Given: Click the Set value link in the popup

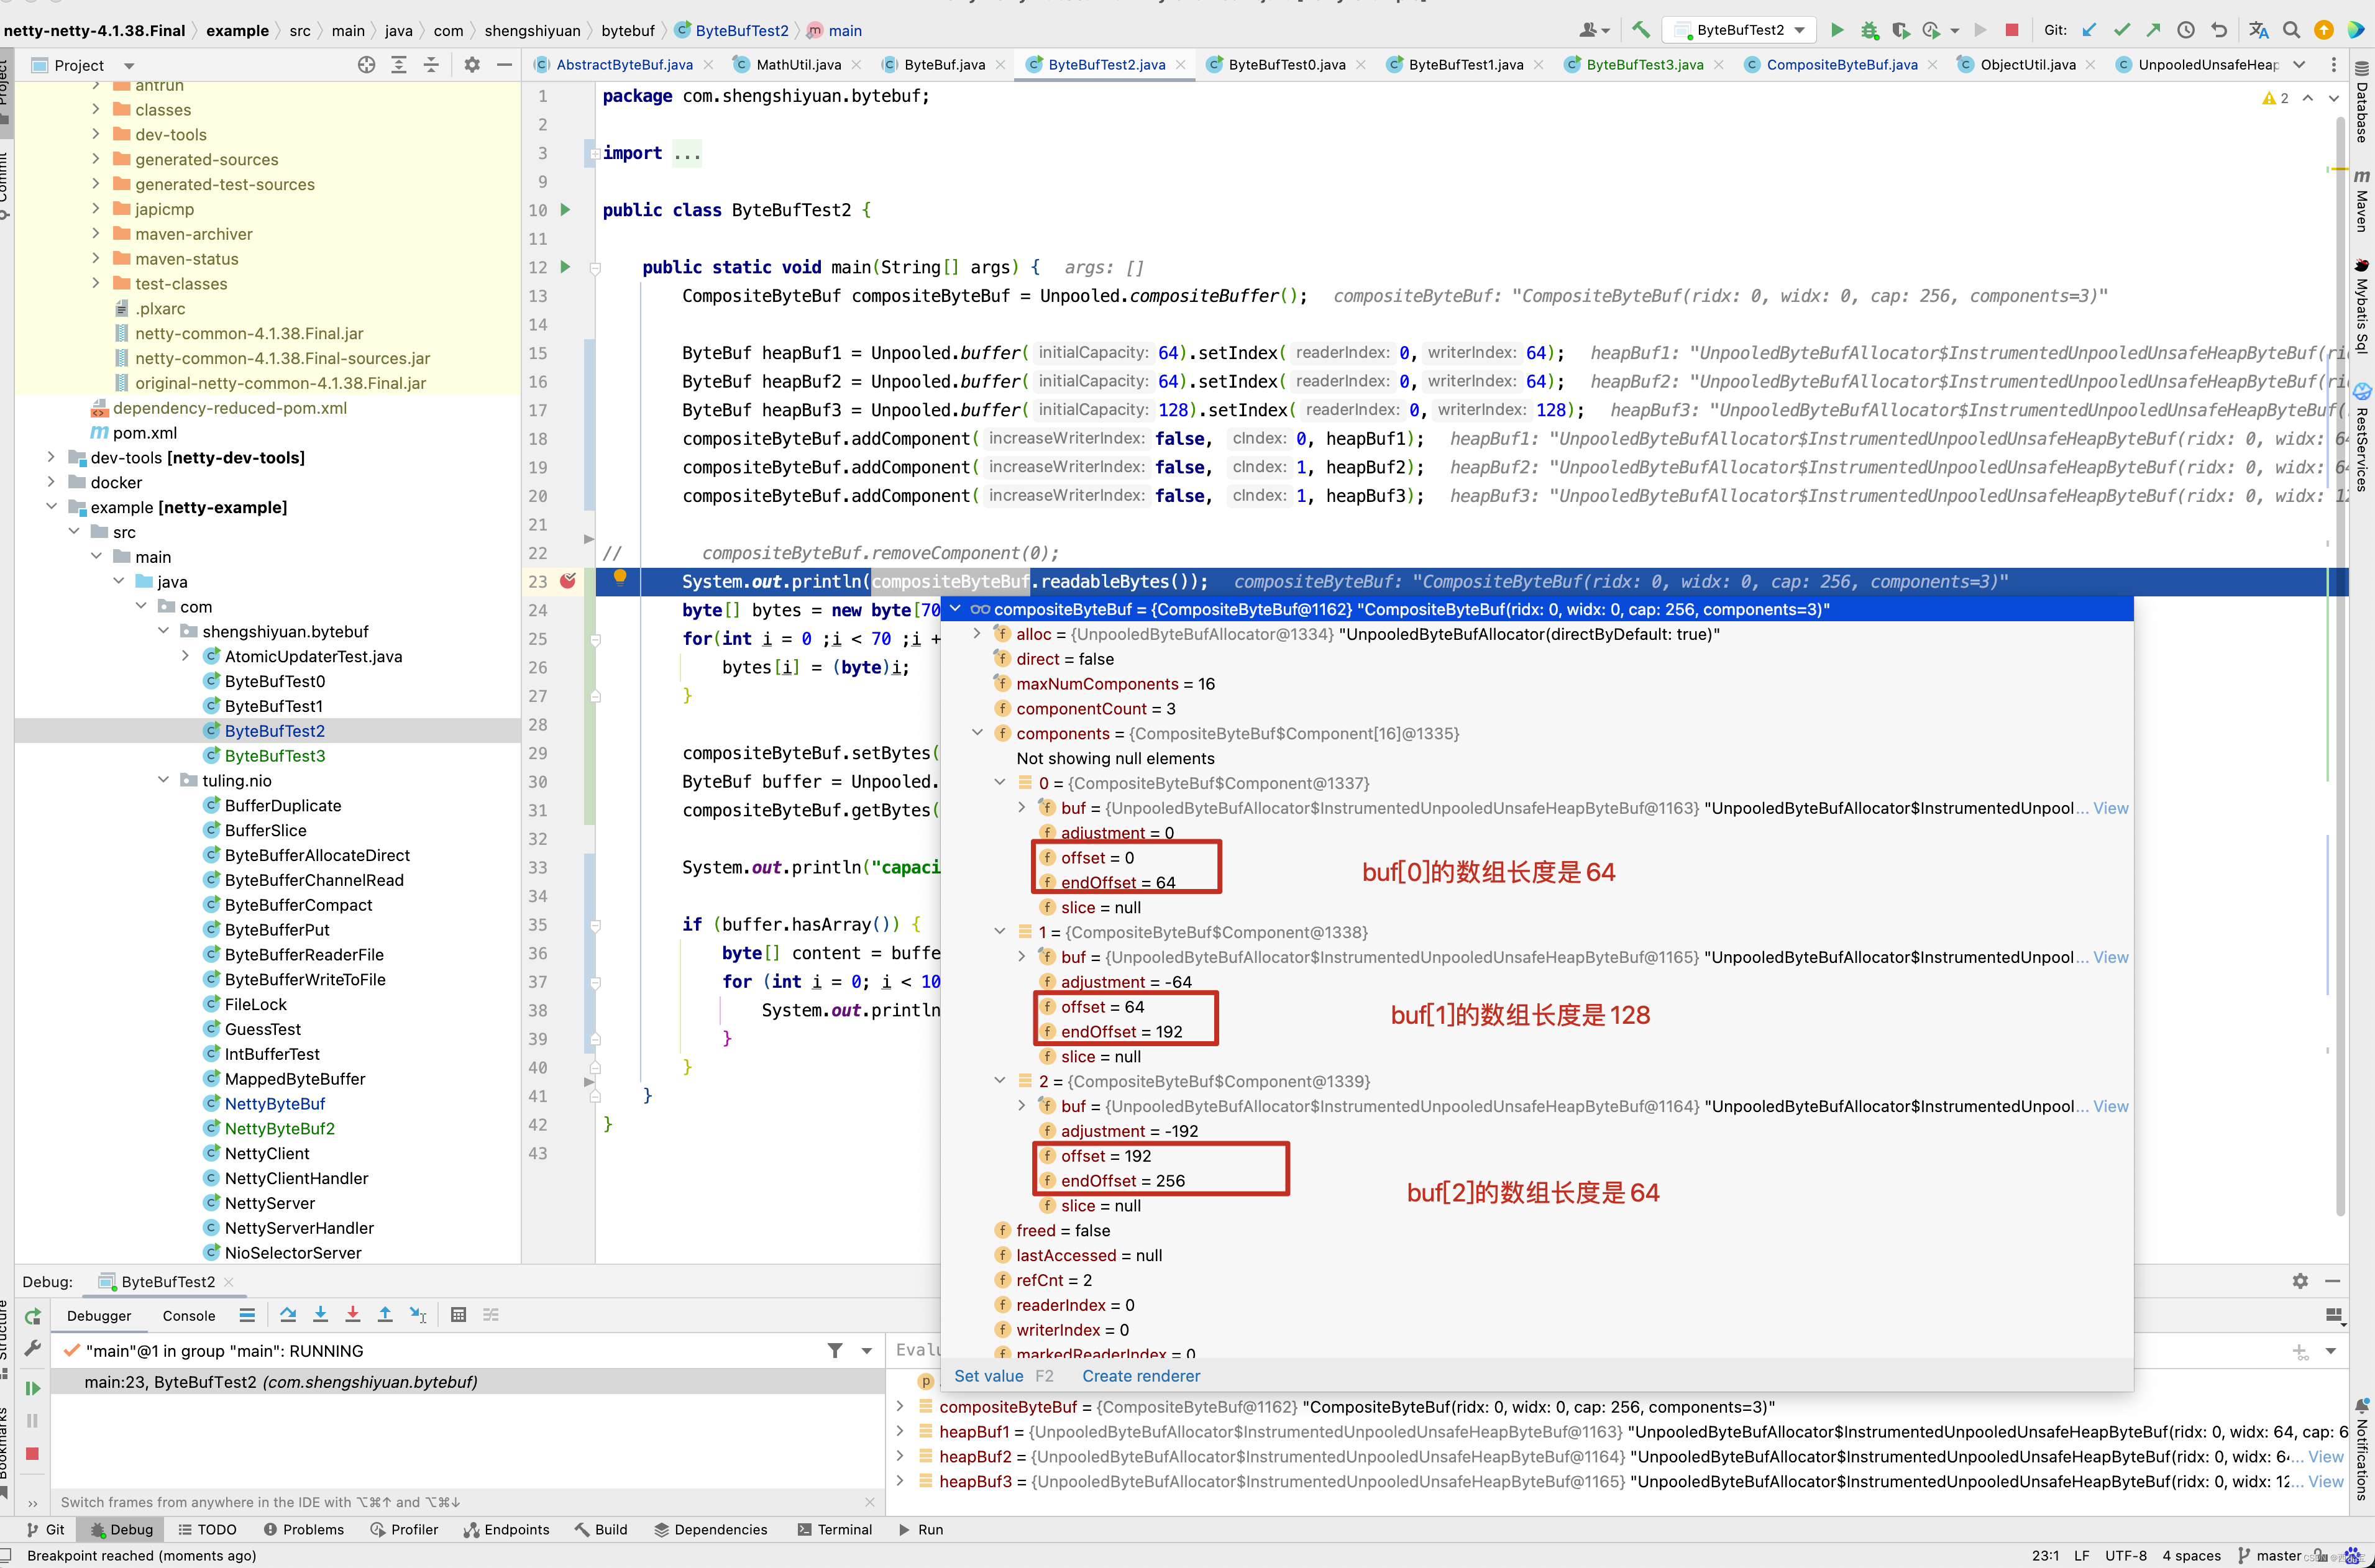Looking at the screenshot, I should pyautogui.click(x=988, y=1376).
